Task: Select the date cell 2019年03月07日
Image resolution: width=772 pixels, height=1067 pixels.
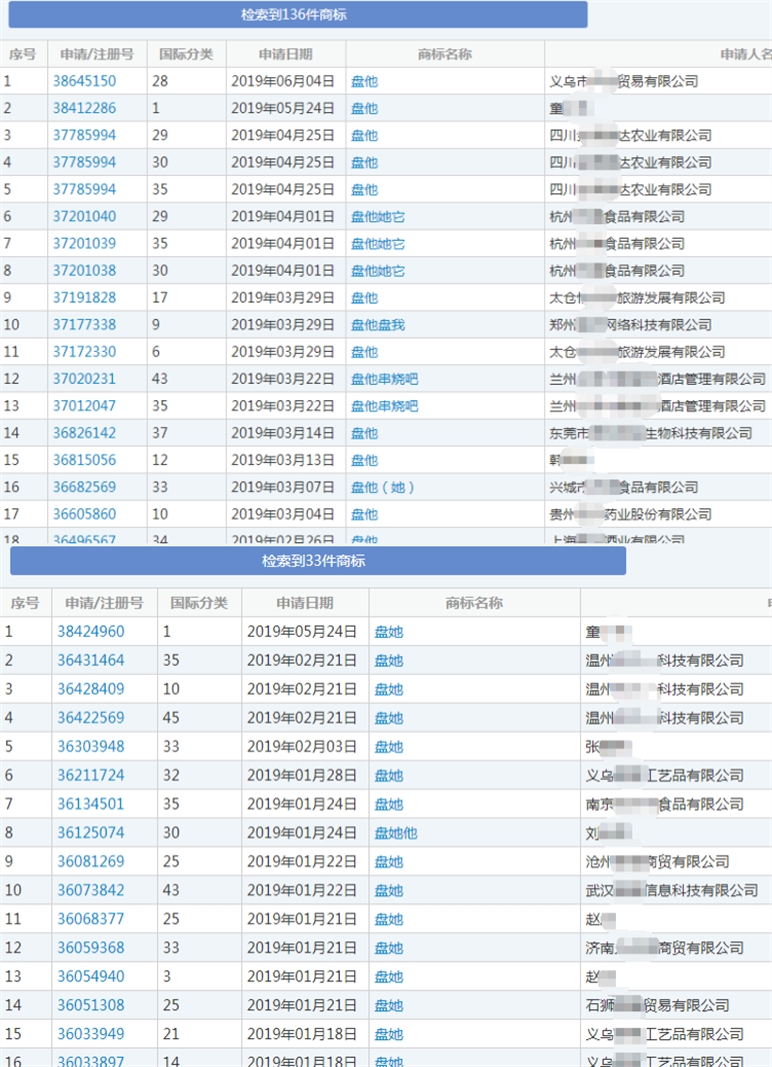Action: click(x=283, y=487)
